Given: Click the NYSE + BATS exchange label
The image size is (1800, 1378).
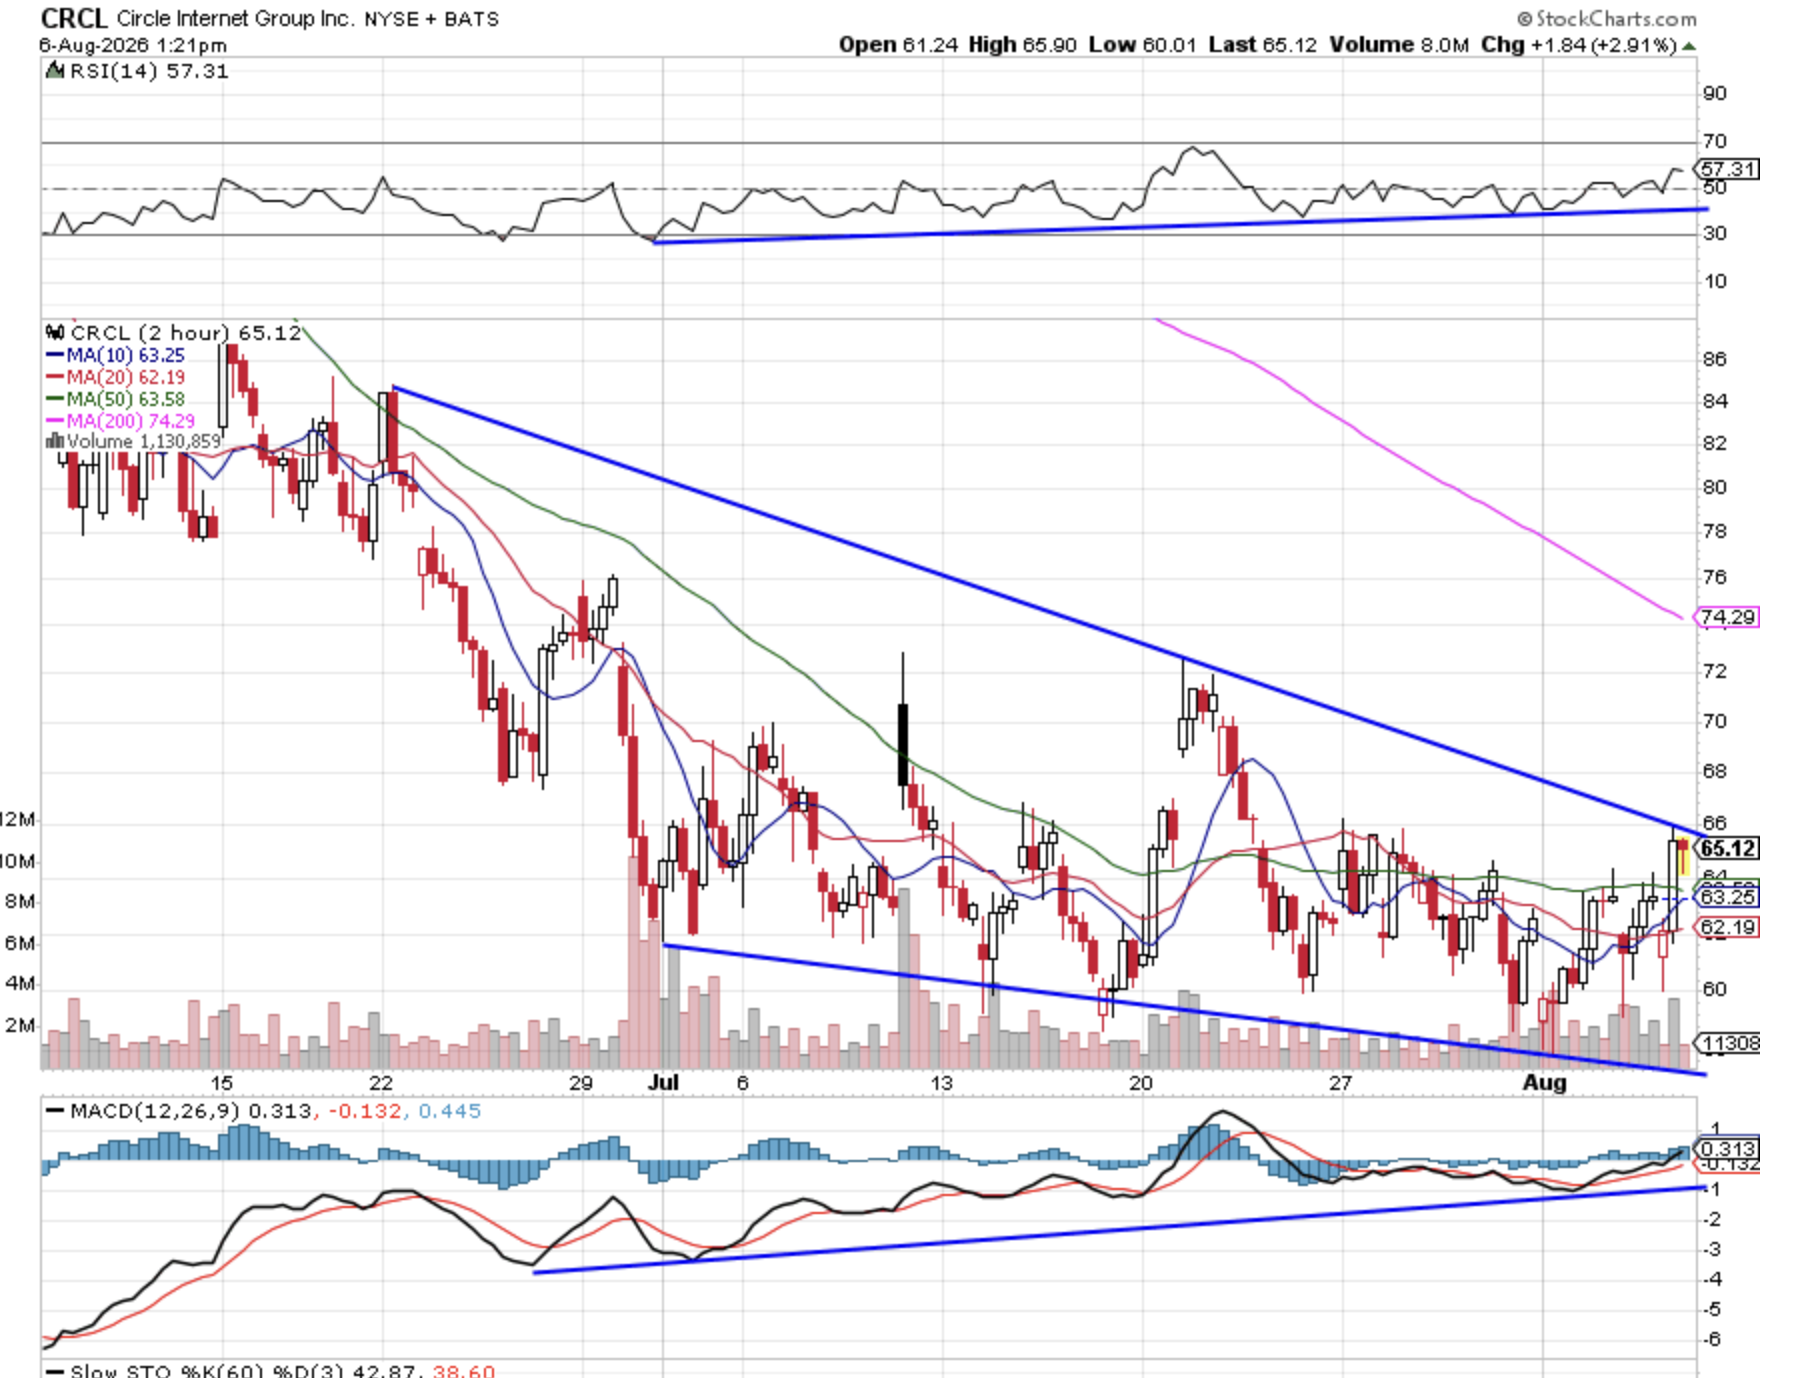Looking at the screenshot, I should (x=431, y=19).
